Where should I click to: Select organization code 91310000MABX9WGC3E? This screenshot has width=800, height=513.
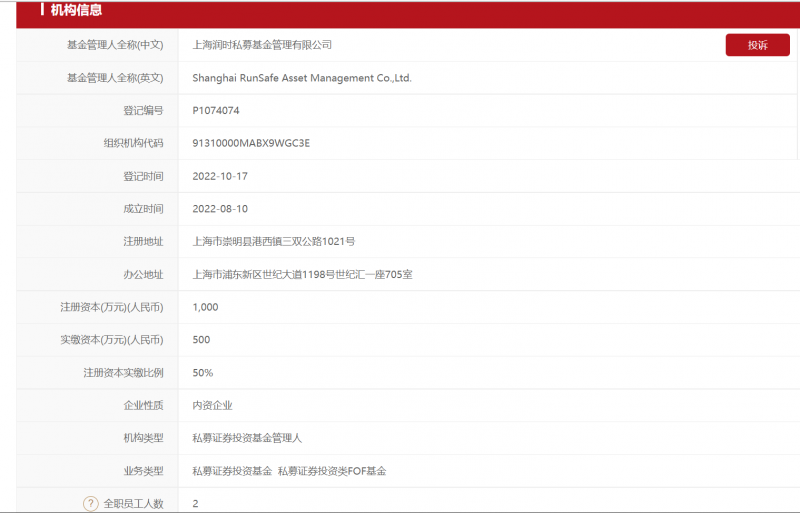pyautogui.click(x=251, y=143)
